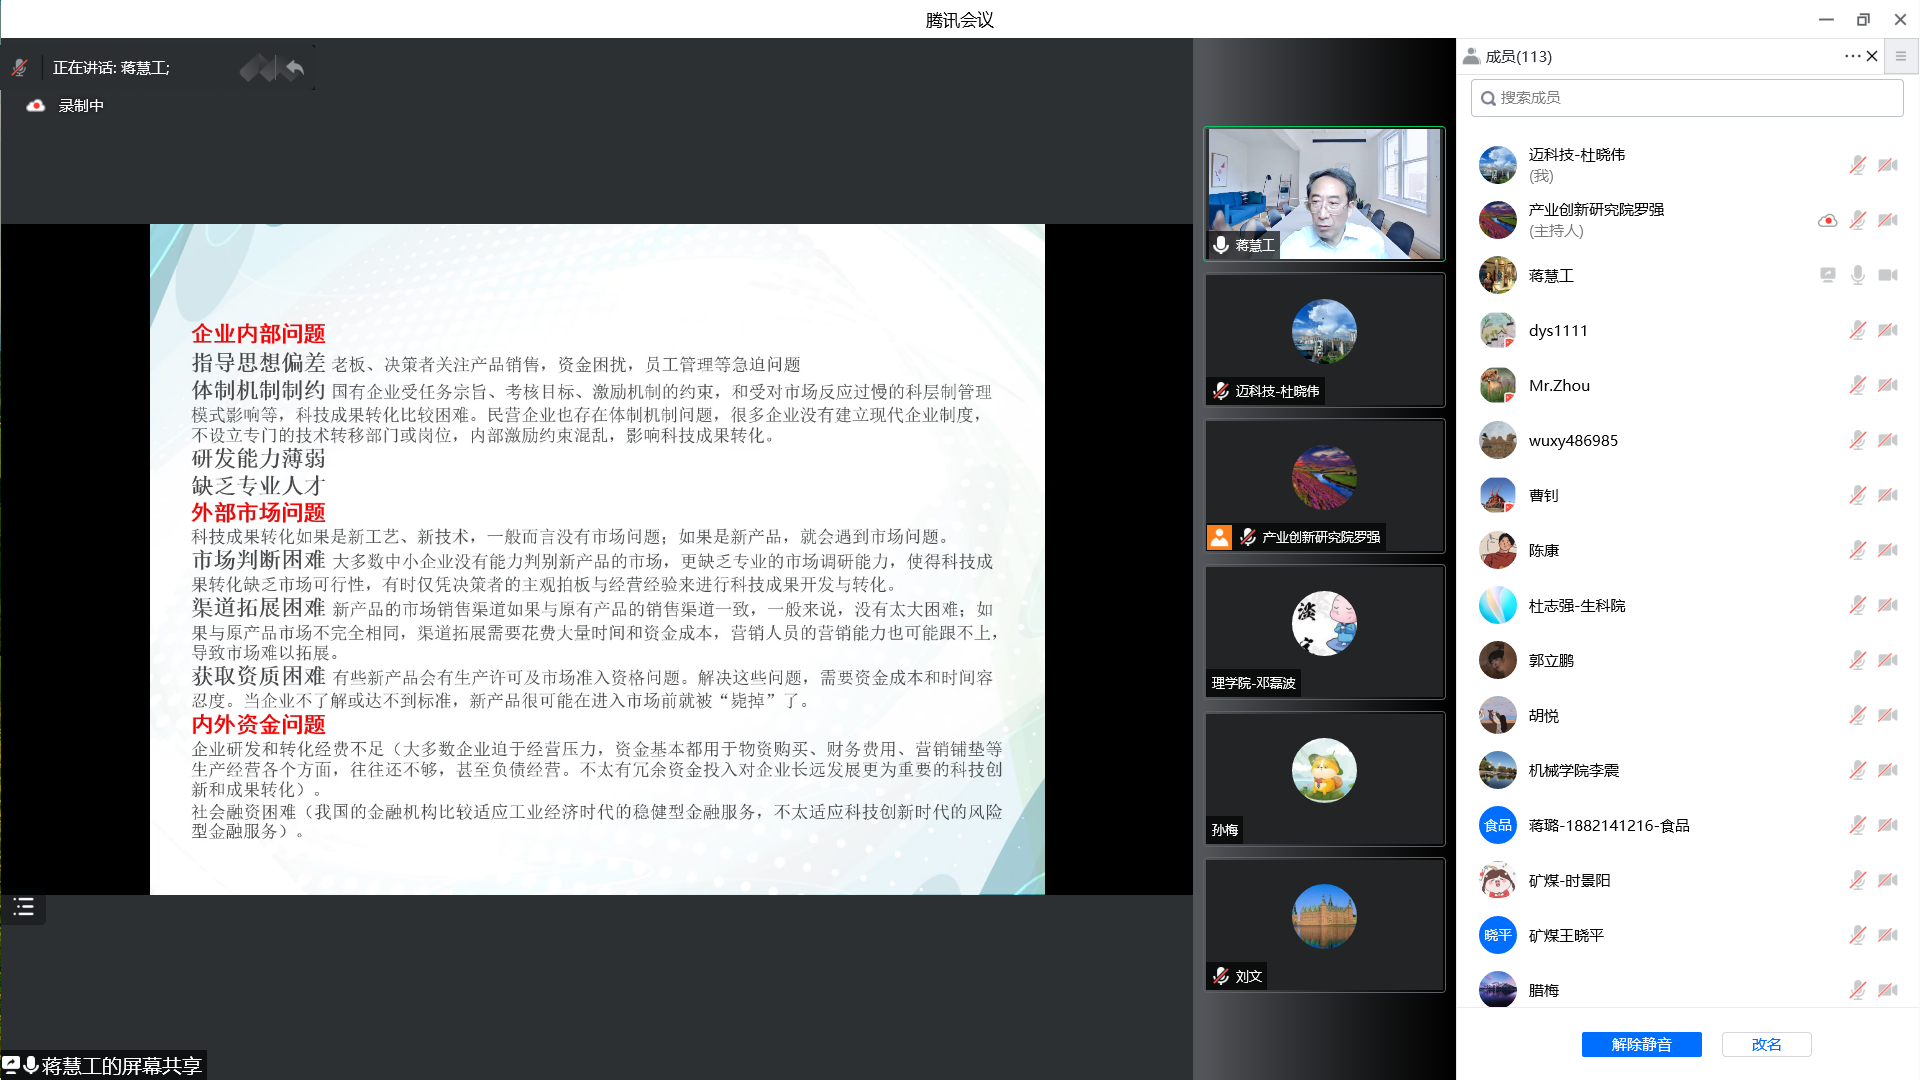This screenshot has width=1920, height=1080.
Task: Click the reply arrow icon beside speaker name
Action: (x=294, y=68)
